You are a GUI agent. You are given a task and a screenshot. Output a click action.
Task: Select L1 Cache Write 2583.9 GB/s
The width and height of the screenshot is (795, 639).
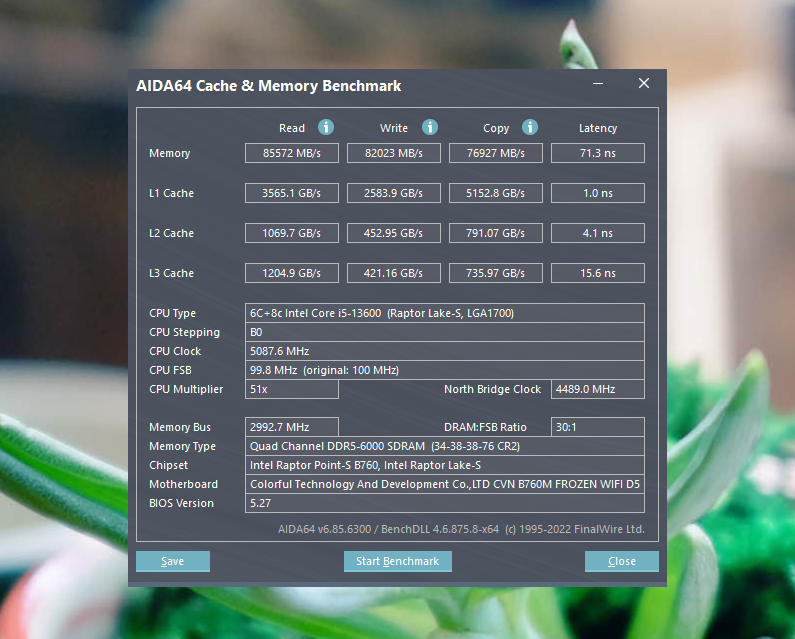(x=393, y=193)
